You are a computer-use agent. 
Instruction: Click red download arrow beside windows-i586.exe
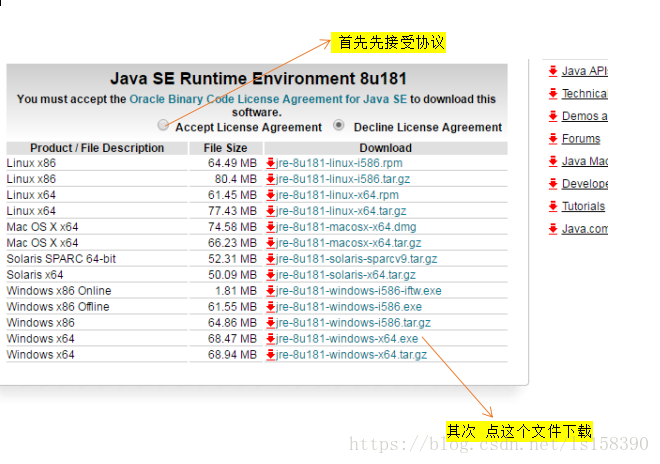[271, 307]
